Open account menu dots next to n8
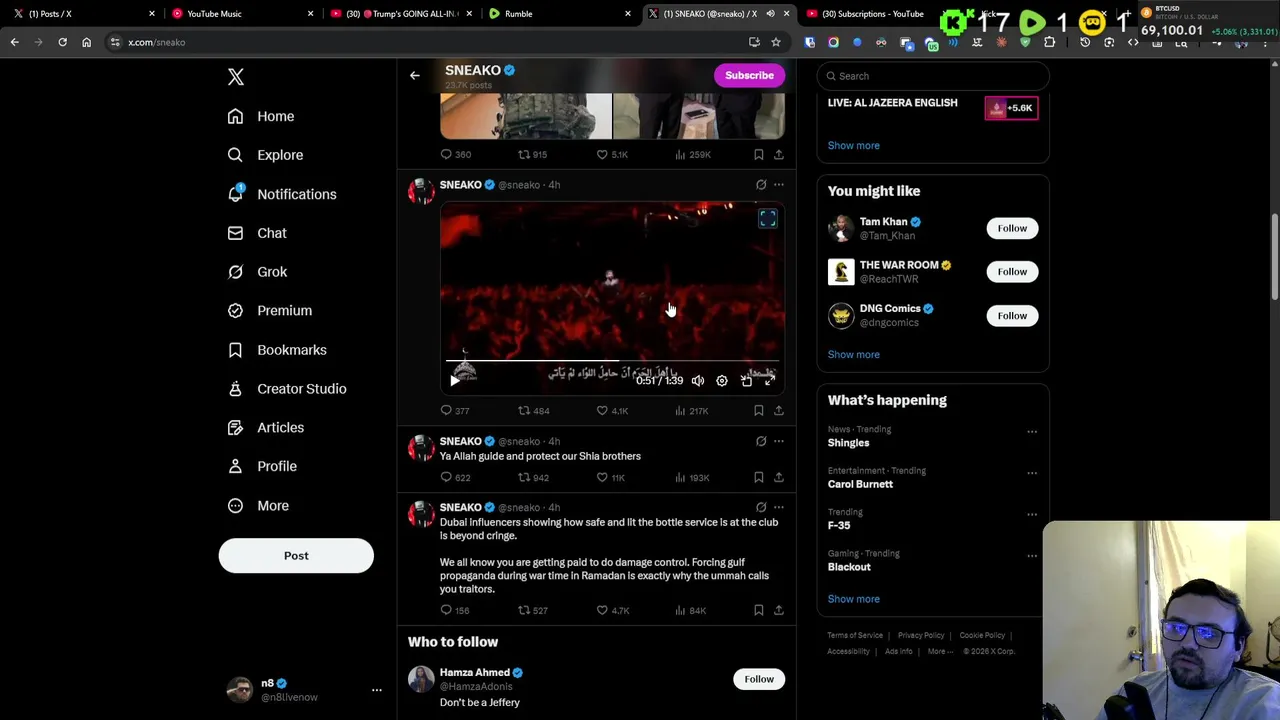Viewport: 1280px width, 720px height. [x=377, y=690]
